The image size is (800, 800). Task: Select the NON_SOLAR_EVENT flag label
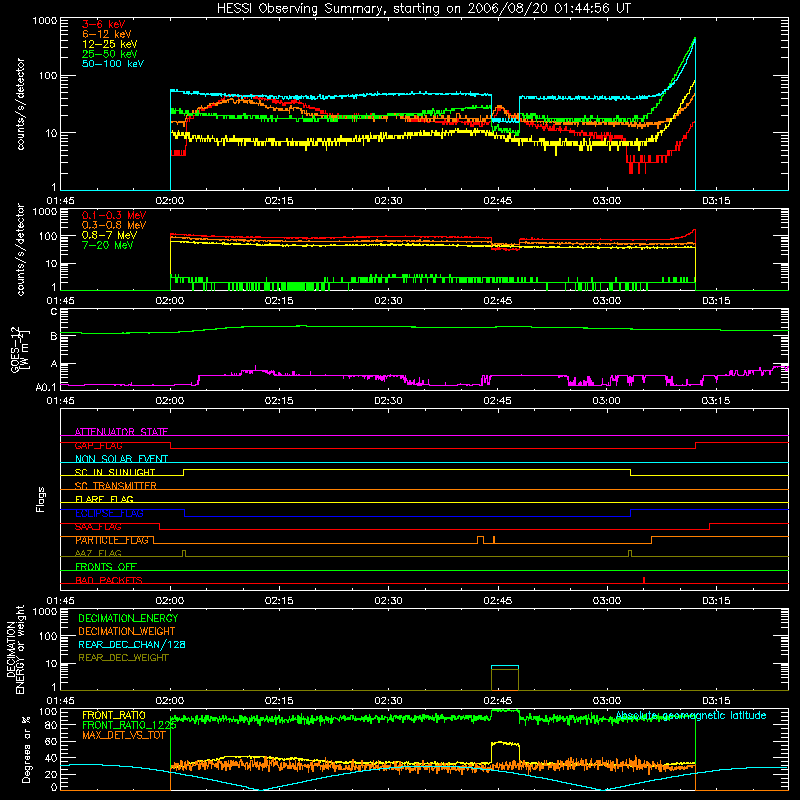[x=121, y=459]
